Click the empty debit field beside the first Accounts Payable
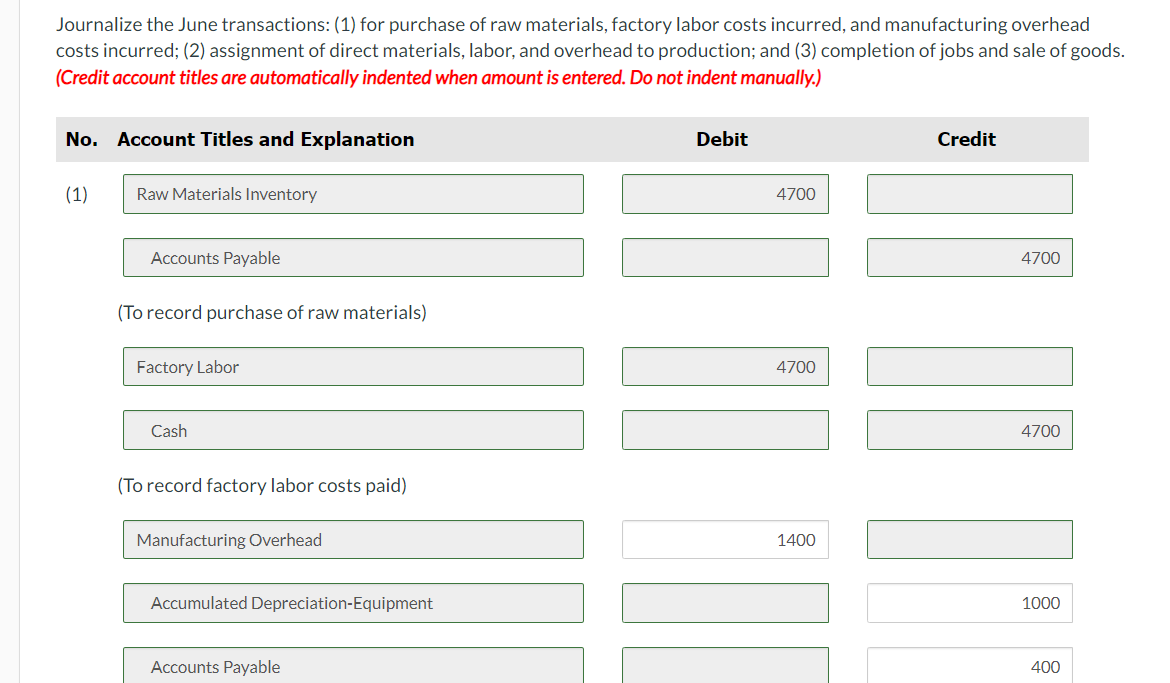The height and width of the screenshot is (683, 1170). (725, 258)
